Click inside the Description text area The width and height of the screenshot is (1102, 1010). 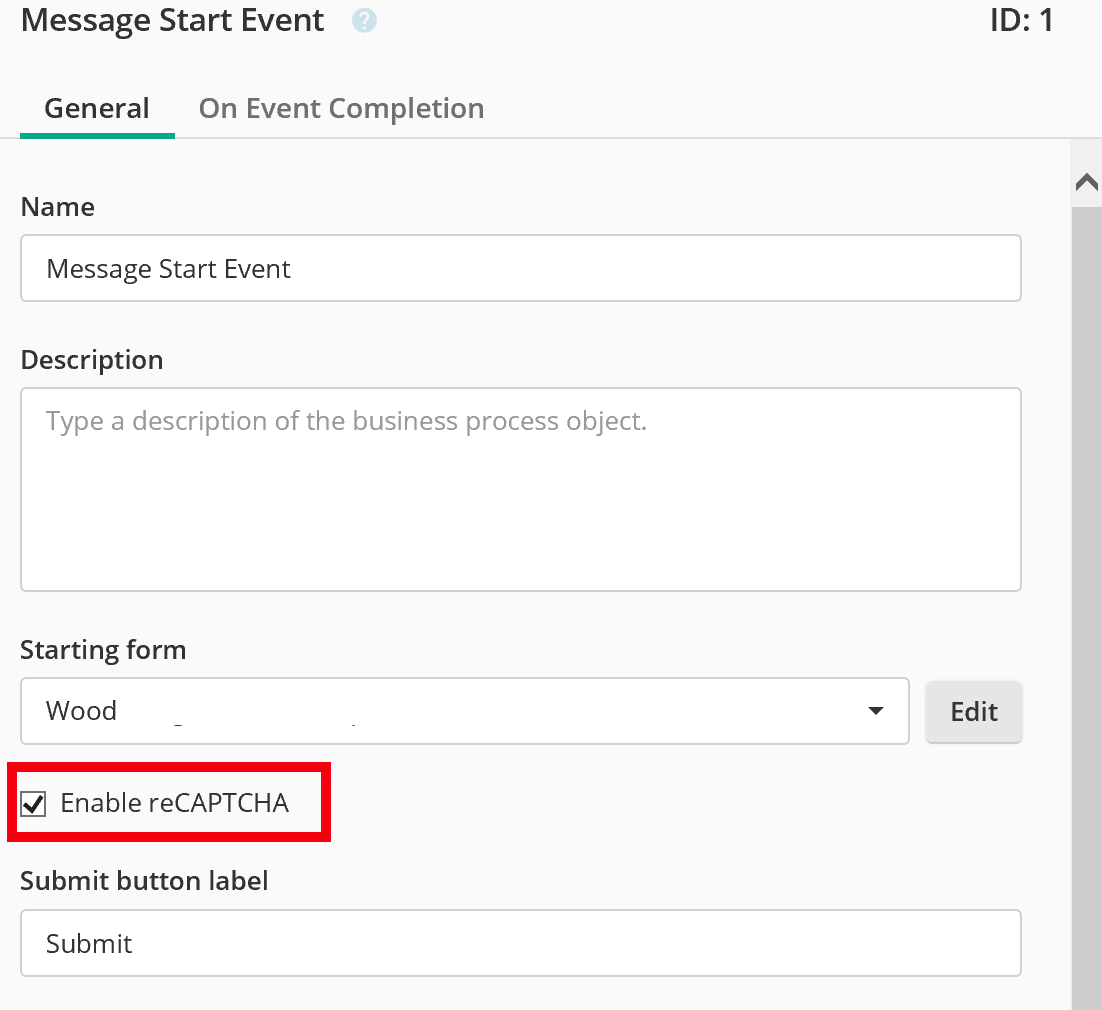pos(520,500)
